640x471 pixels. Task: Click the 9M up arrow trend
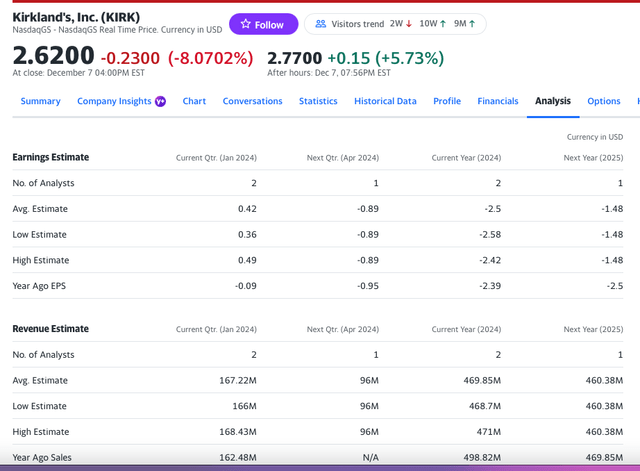click(x=464, y=24)
